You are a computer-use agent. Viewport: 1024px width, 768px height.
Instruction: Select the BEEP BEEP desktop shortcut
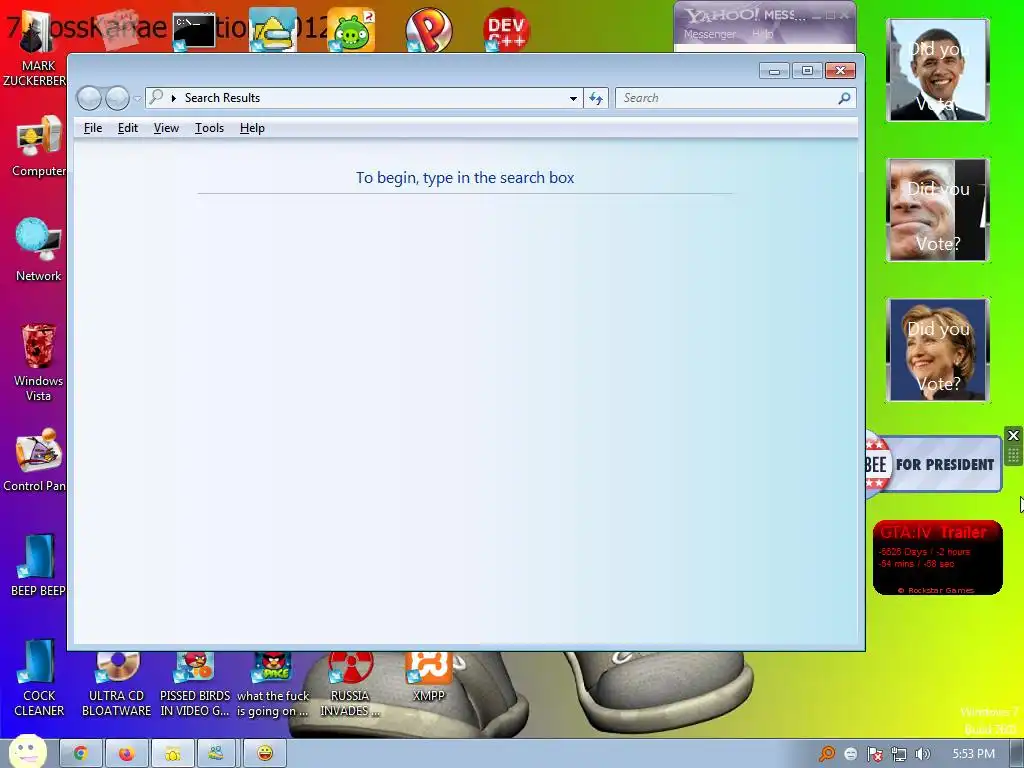pyautogui.click(x=38, y=566)
